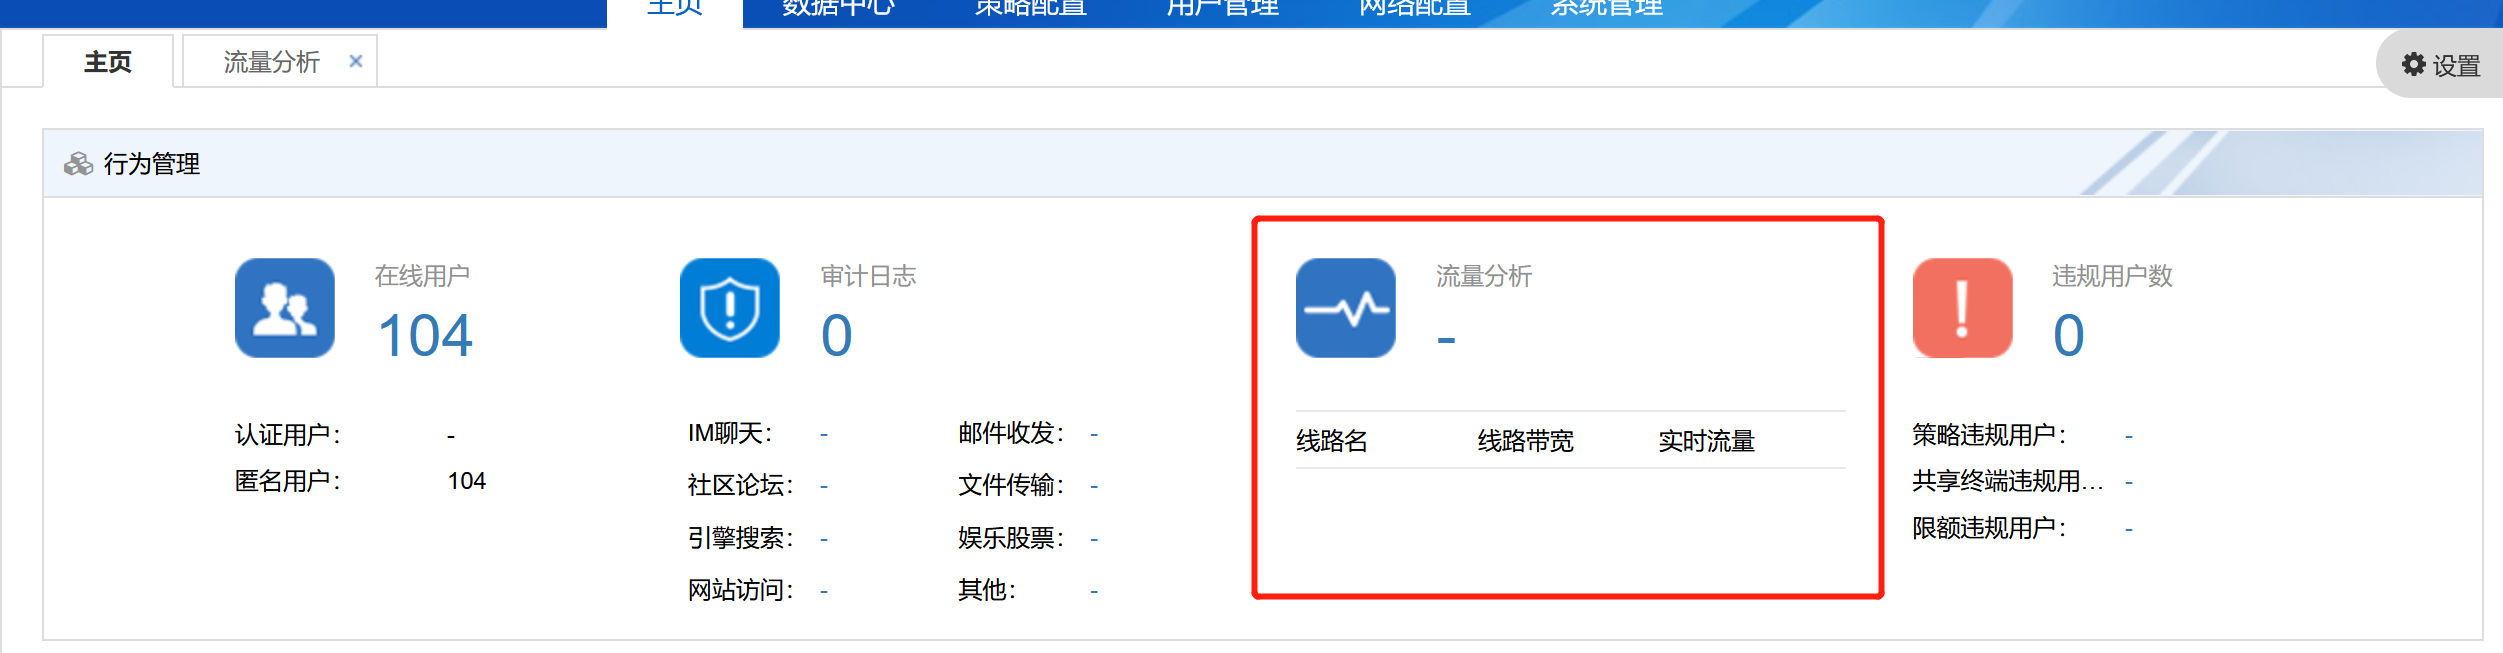Click the 网站访问 label

[741, 590]
